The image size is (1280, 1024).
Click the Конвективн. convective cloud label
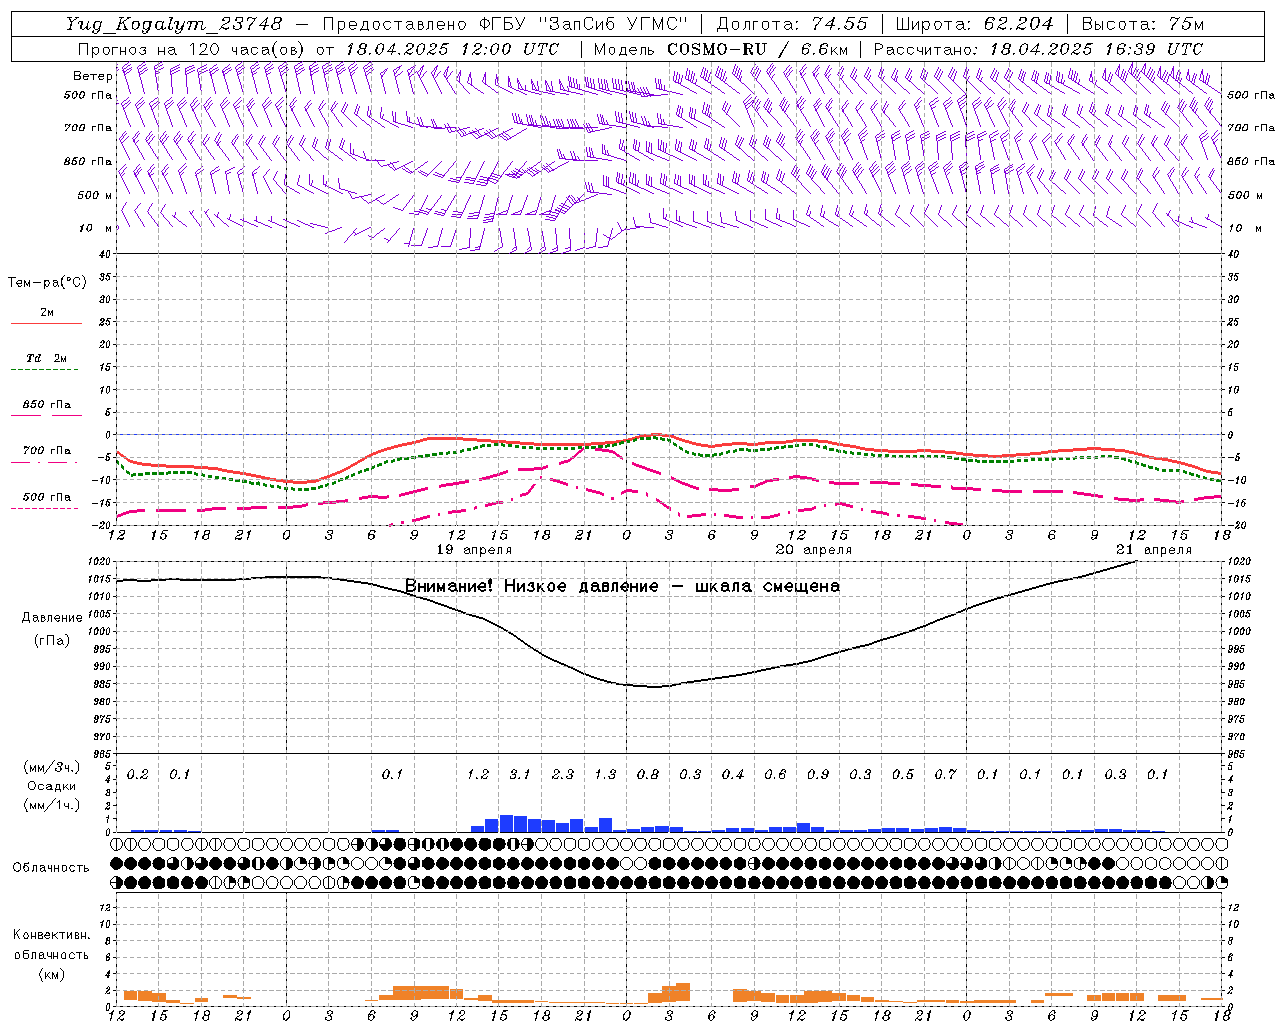[x=51, y=935]
